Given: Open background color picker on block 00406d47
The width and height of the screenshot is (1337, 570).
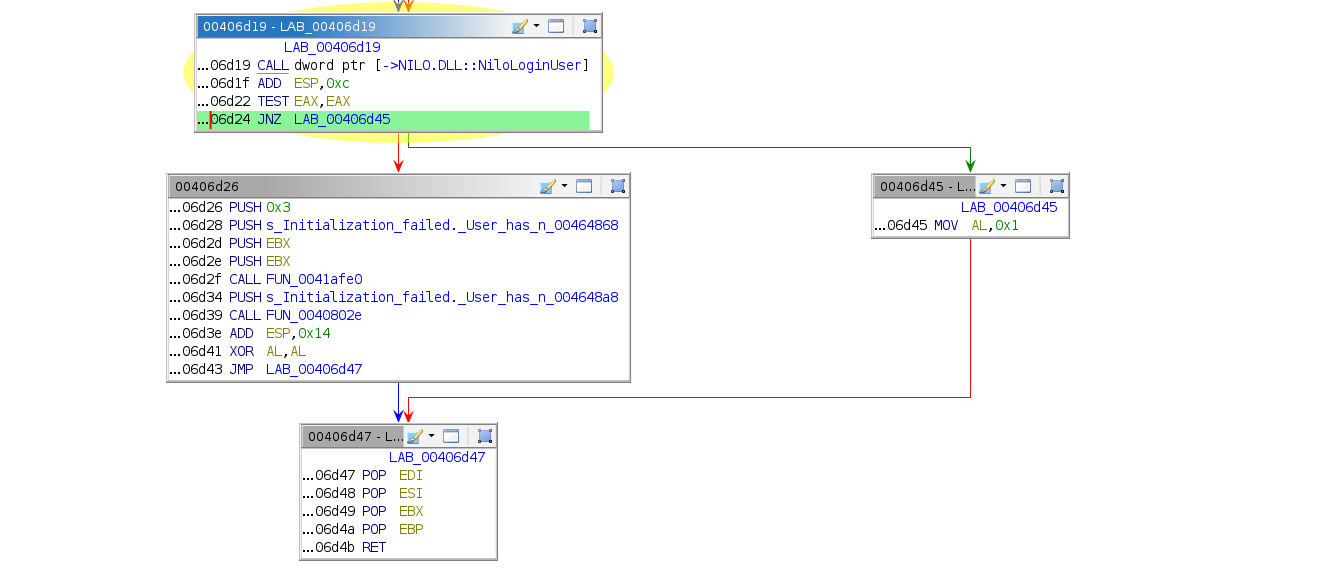Looking at the screenshot, I should tap(414, 436).
